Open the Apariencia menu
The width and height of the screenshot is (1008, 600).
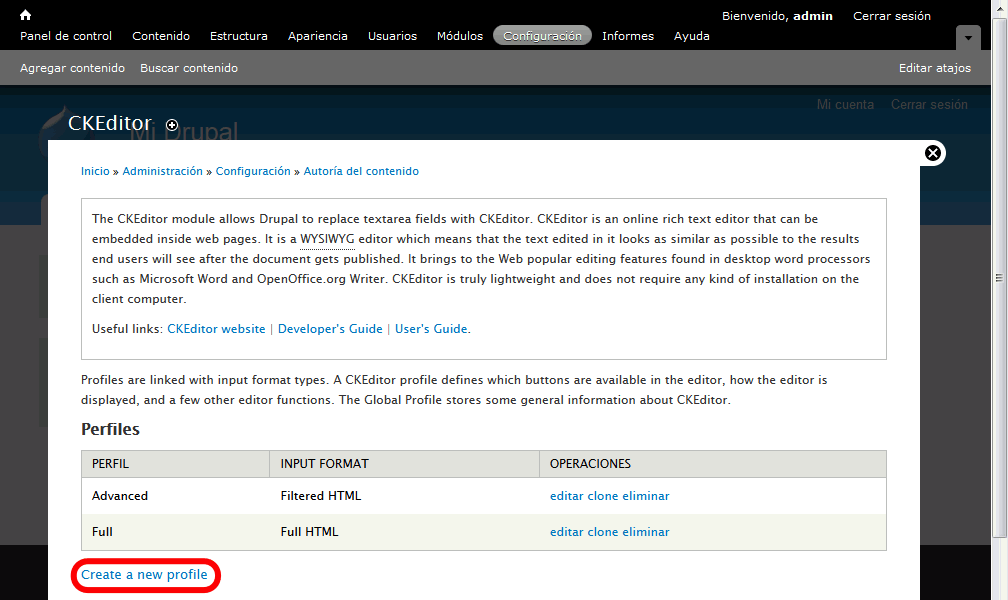pos(318,36)
